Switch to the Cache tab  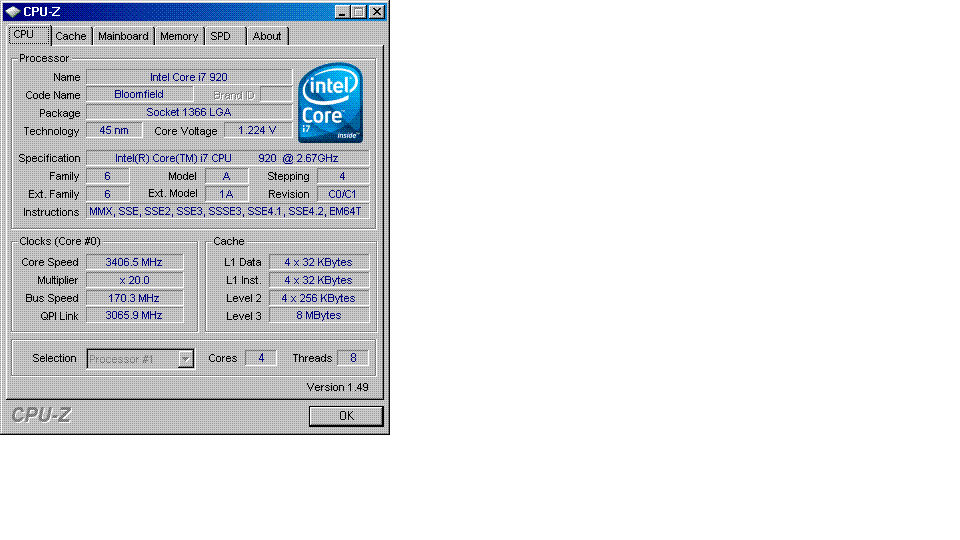70,36
